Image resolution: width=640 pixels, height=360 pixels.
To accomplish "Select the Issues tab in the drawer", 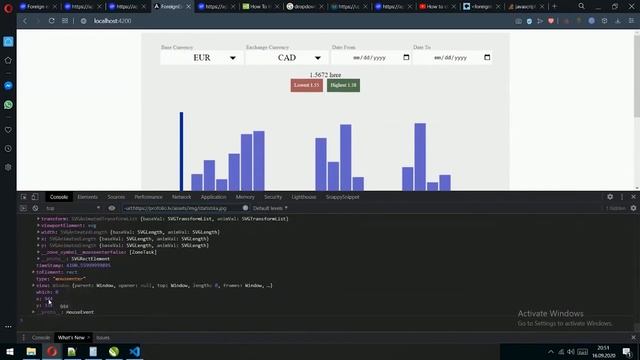I will pyautogui.click(x=103, y=338).
